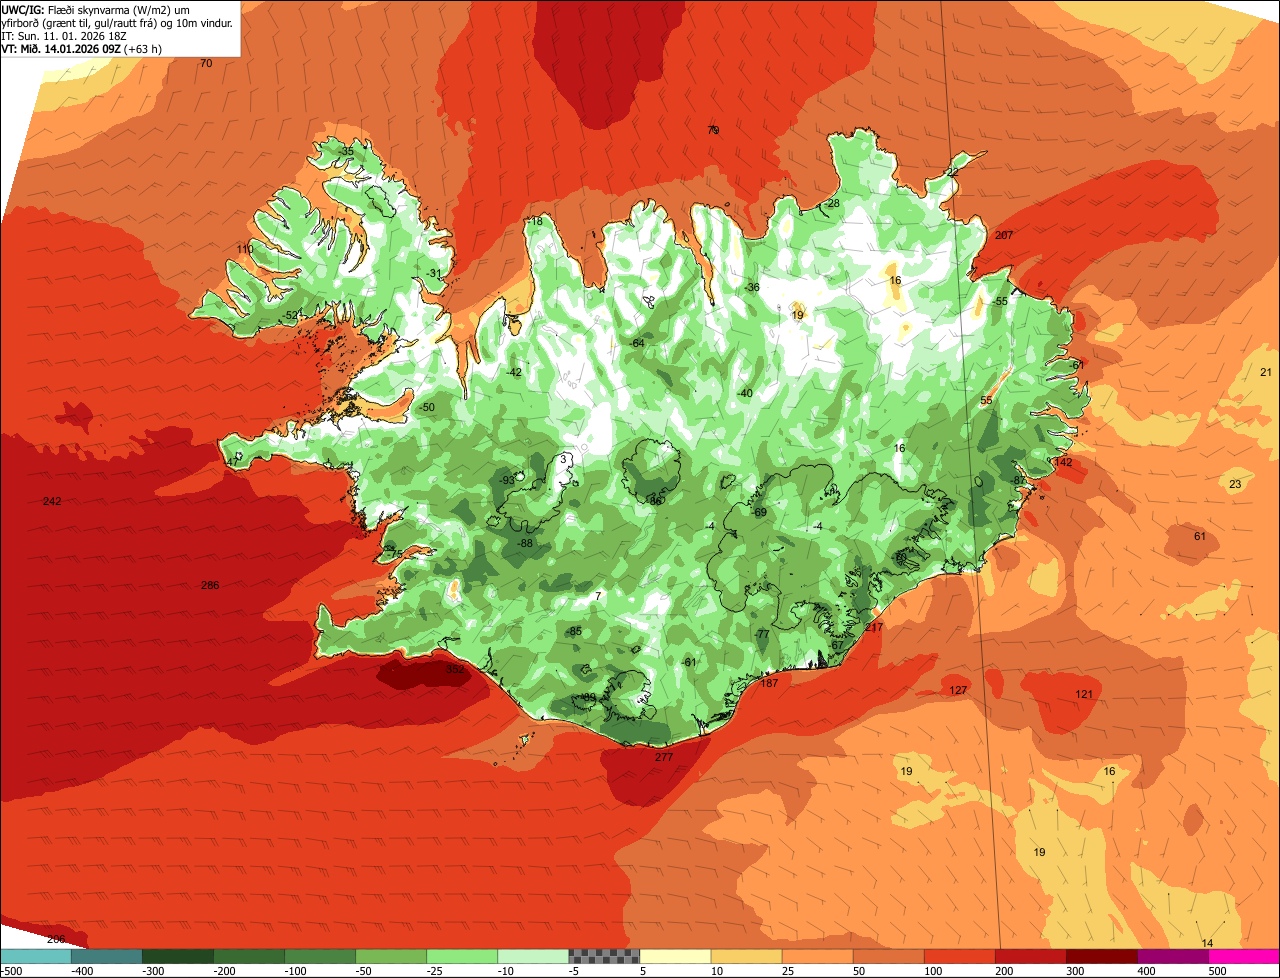Click the offshore value 127
1280x978 pixels.
pyautogui.click(x=958, y=691)
